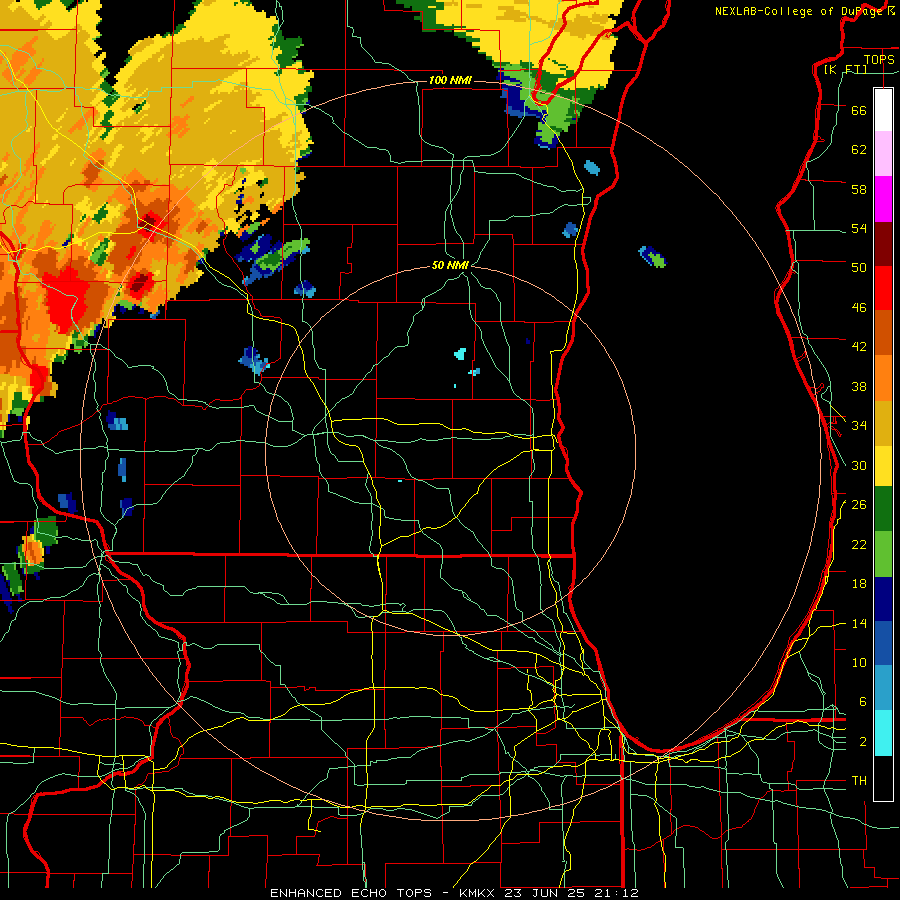Screen dimensions: 900x900
Task: Click the "58" legend value
Action: point(859,189)
